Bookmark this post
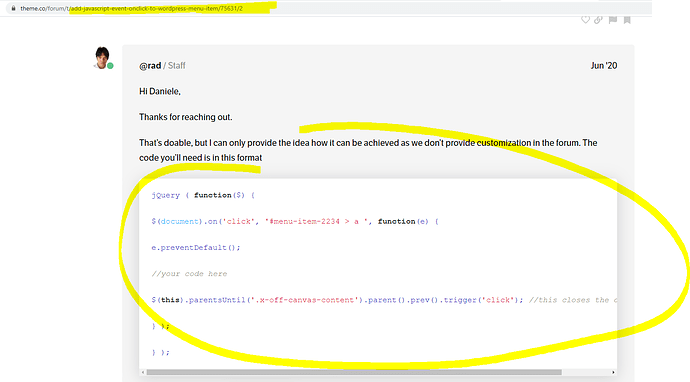Screen dimensions: 690x382 click(627, 20)
